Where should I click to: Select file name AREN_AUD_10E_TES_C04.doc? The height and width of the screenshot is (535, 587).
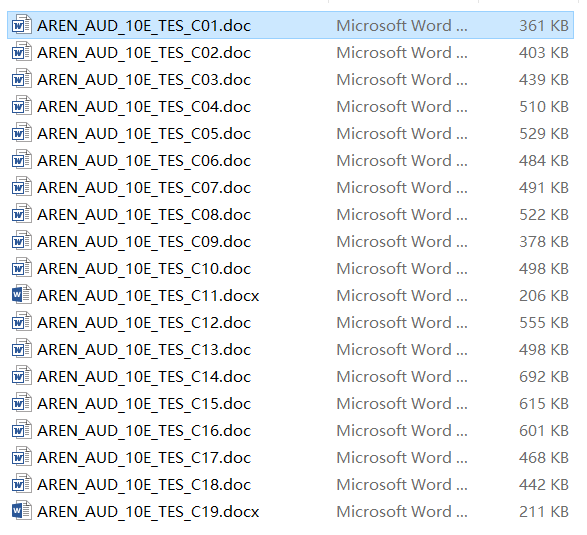point(144,107)
